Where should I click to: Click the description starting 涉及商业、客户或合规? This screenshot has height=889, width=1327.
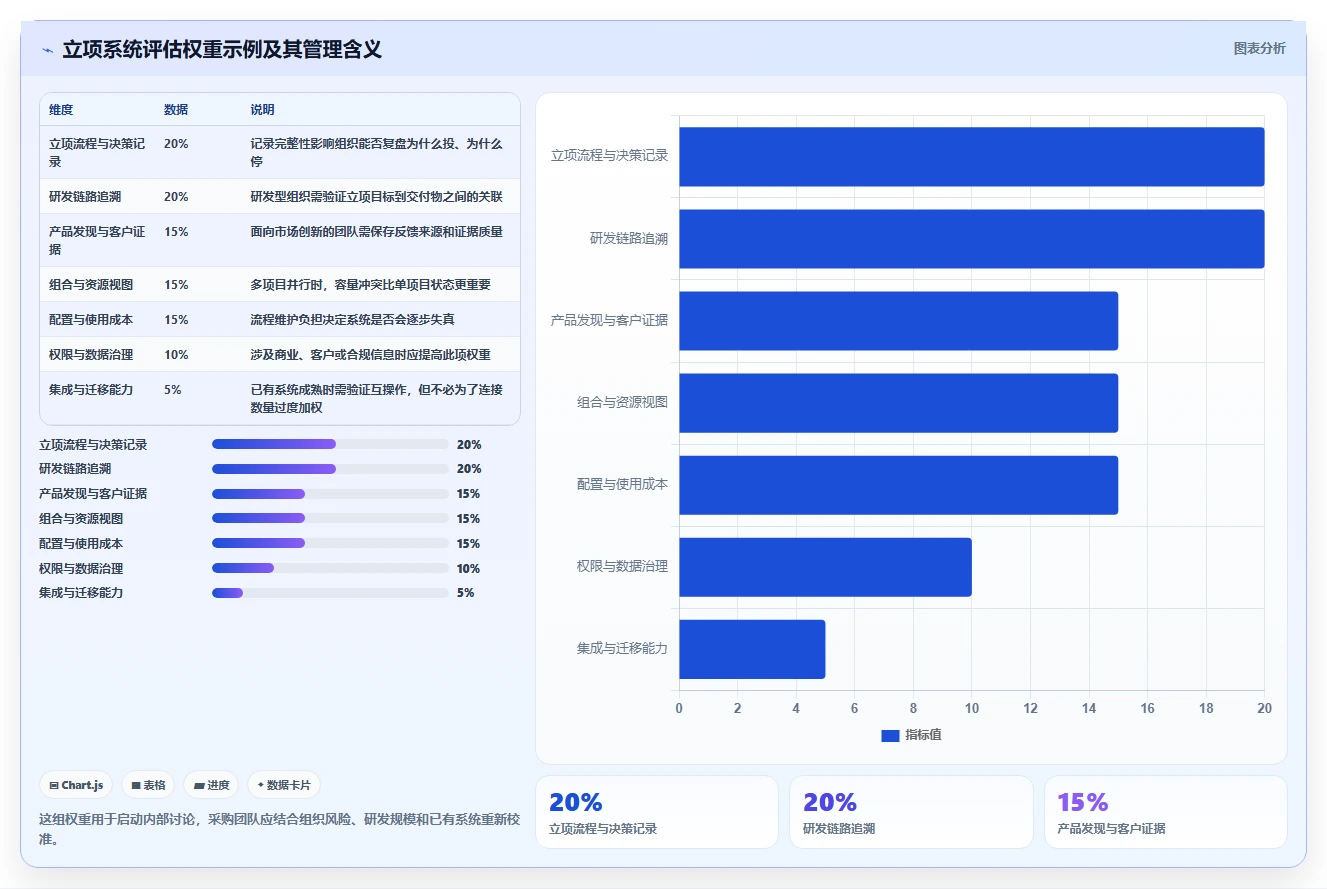tap(370, 355)
